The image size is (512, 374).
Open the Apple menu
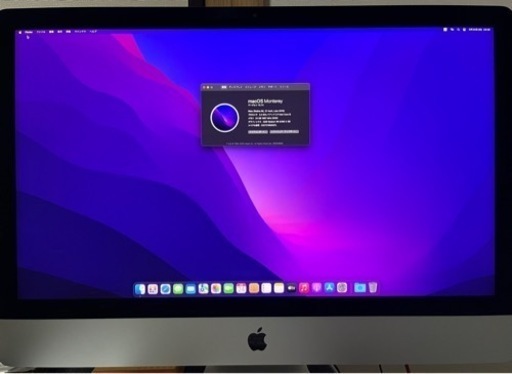point(20,32)
